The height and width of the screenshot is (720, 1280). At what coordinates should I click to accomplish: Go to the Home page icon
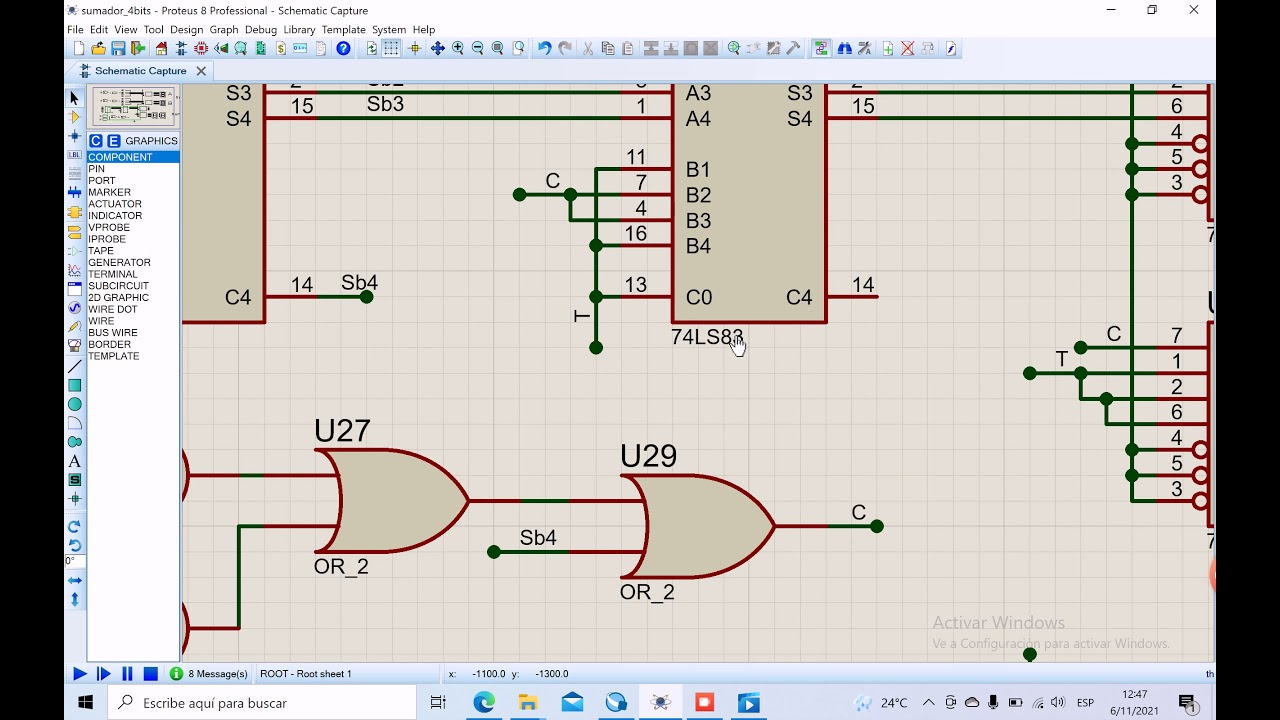click(x=161, y=48)
